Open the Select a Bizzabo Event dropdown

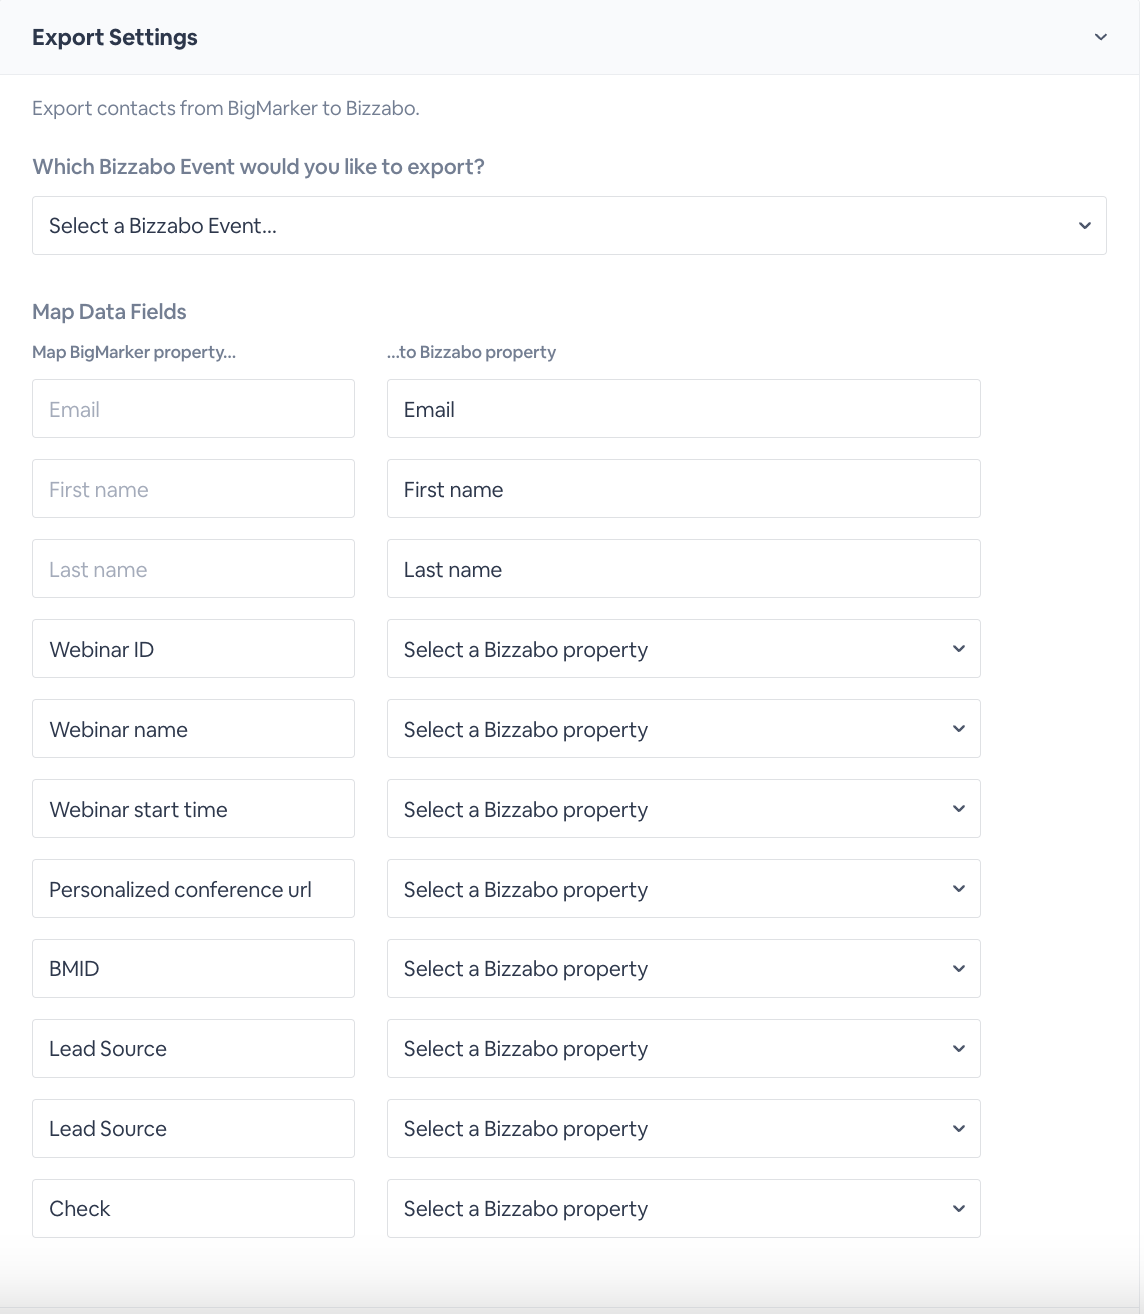(569, 226)
